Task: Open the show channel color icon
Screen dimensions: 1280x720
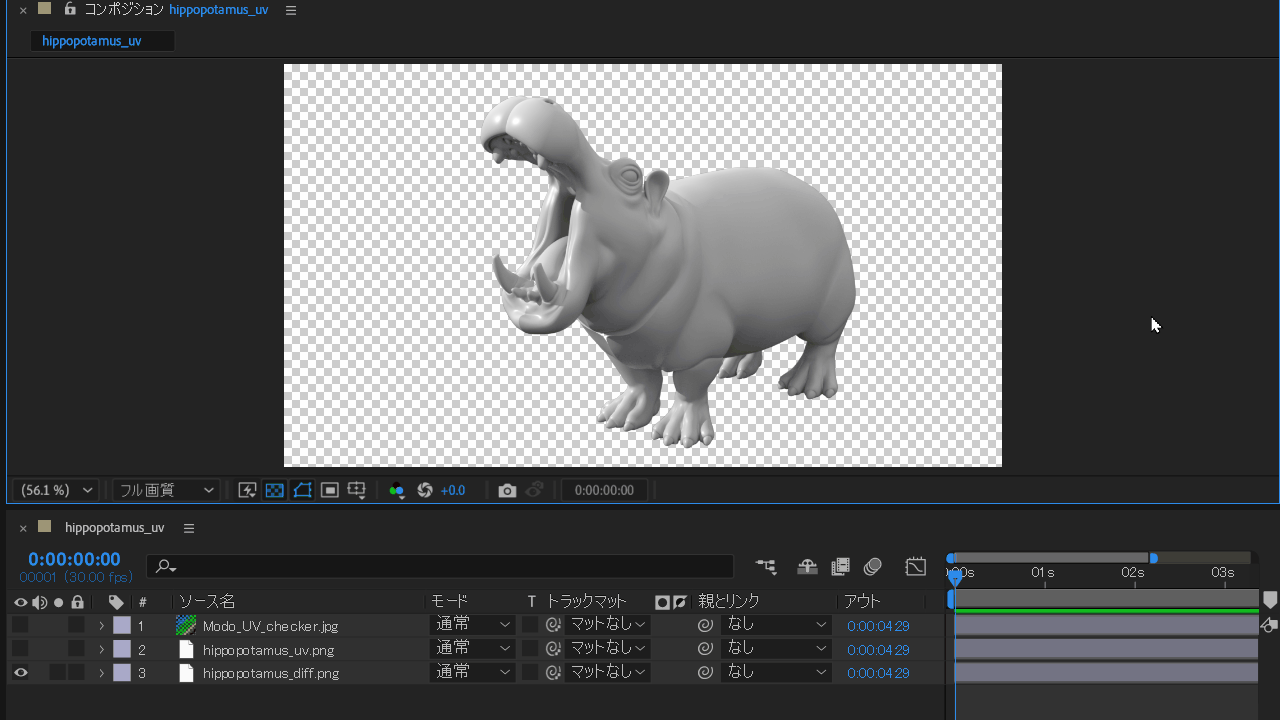Action: [397, 490]
